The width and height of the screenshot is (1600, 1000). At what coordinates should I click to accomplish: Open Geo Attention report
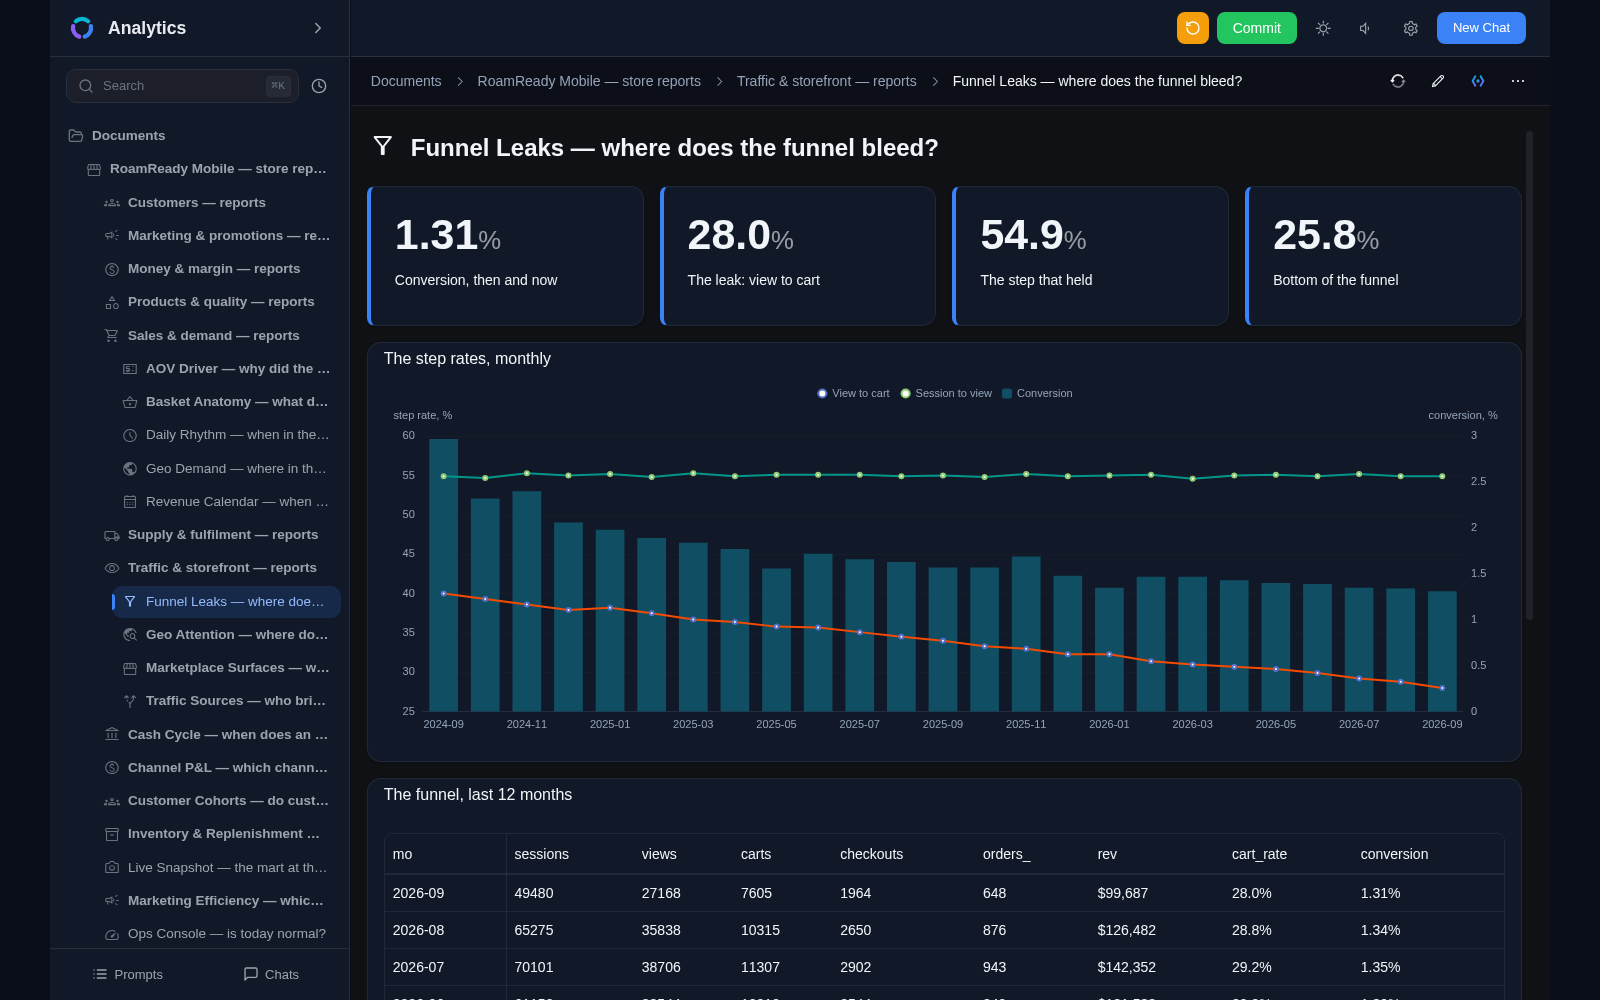(227, 634)
